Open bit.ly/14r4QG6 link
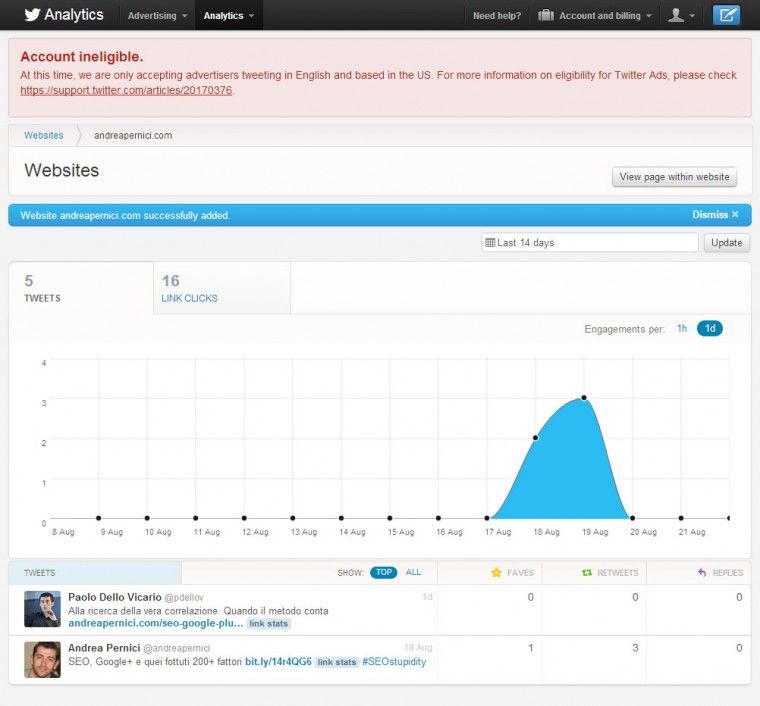Image resolution: width=760 pixels, height=706 pixels. click(278, 661)
